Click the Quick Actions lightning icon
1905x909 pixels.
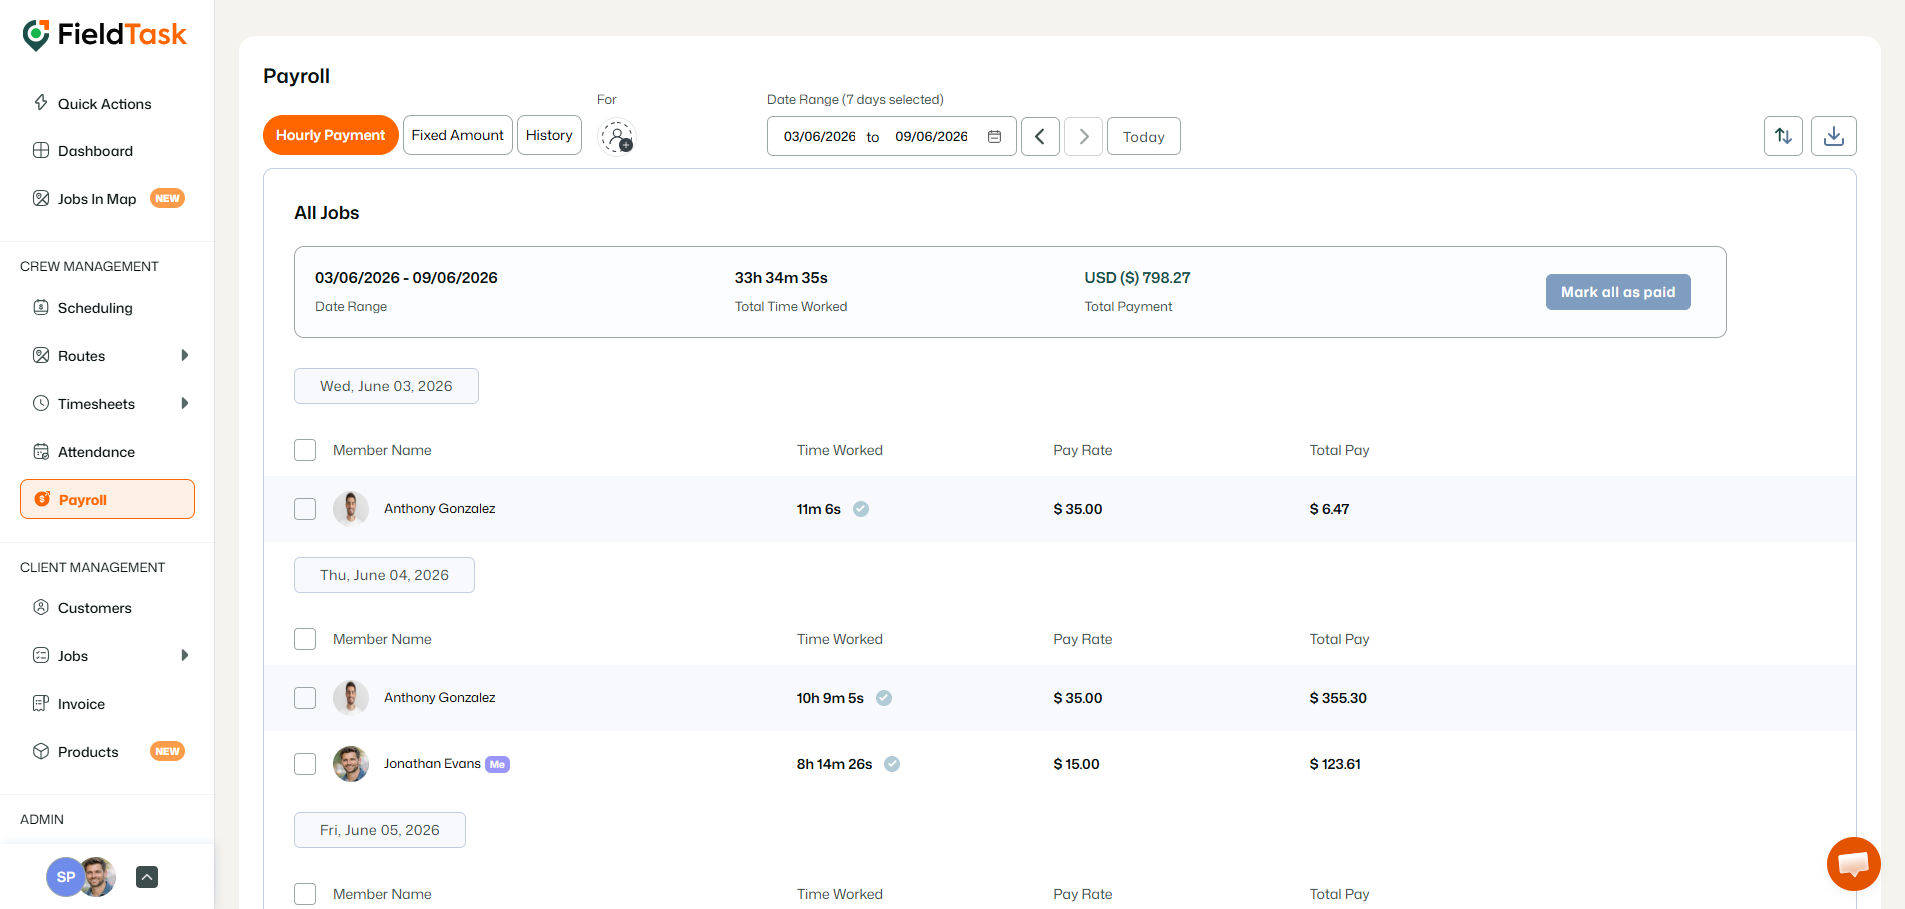41,102
